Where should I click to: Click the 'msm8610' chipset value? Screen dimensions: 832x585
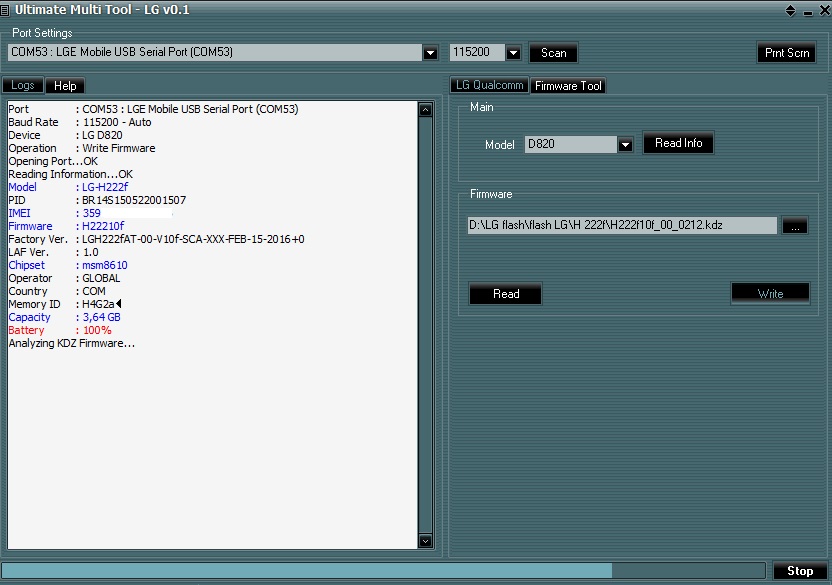[x=105, y=265]
